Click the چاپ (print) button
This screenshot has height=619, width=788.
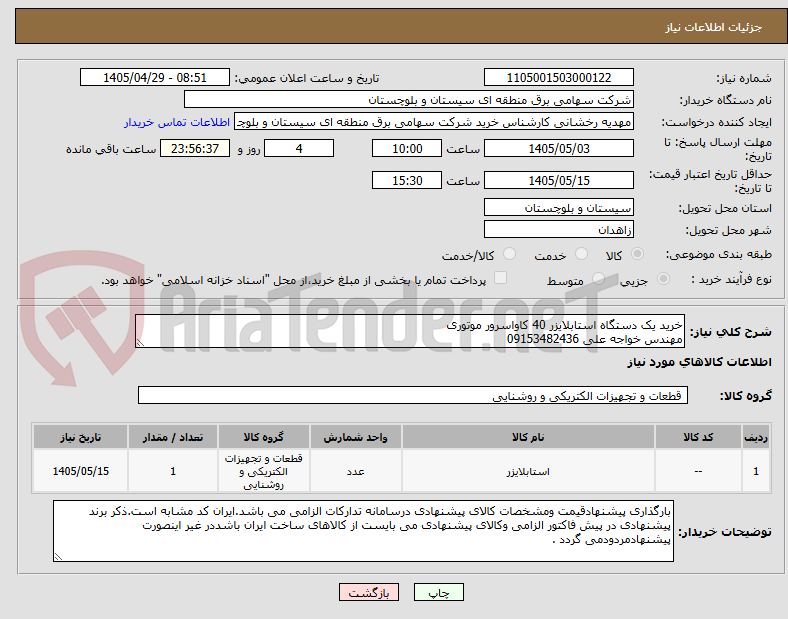438,592
